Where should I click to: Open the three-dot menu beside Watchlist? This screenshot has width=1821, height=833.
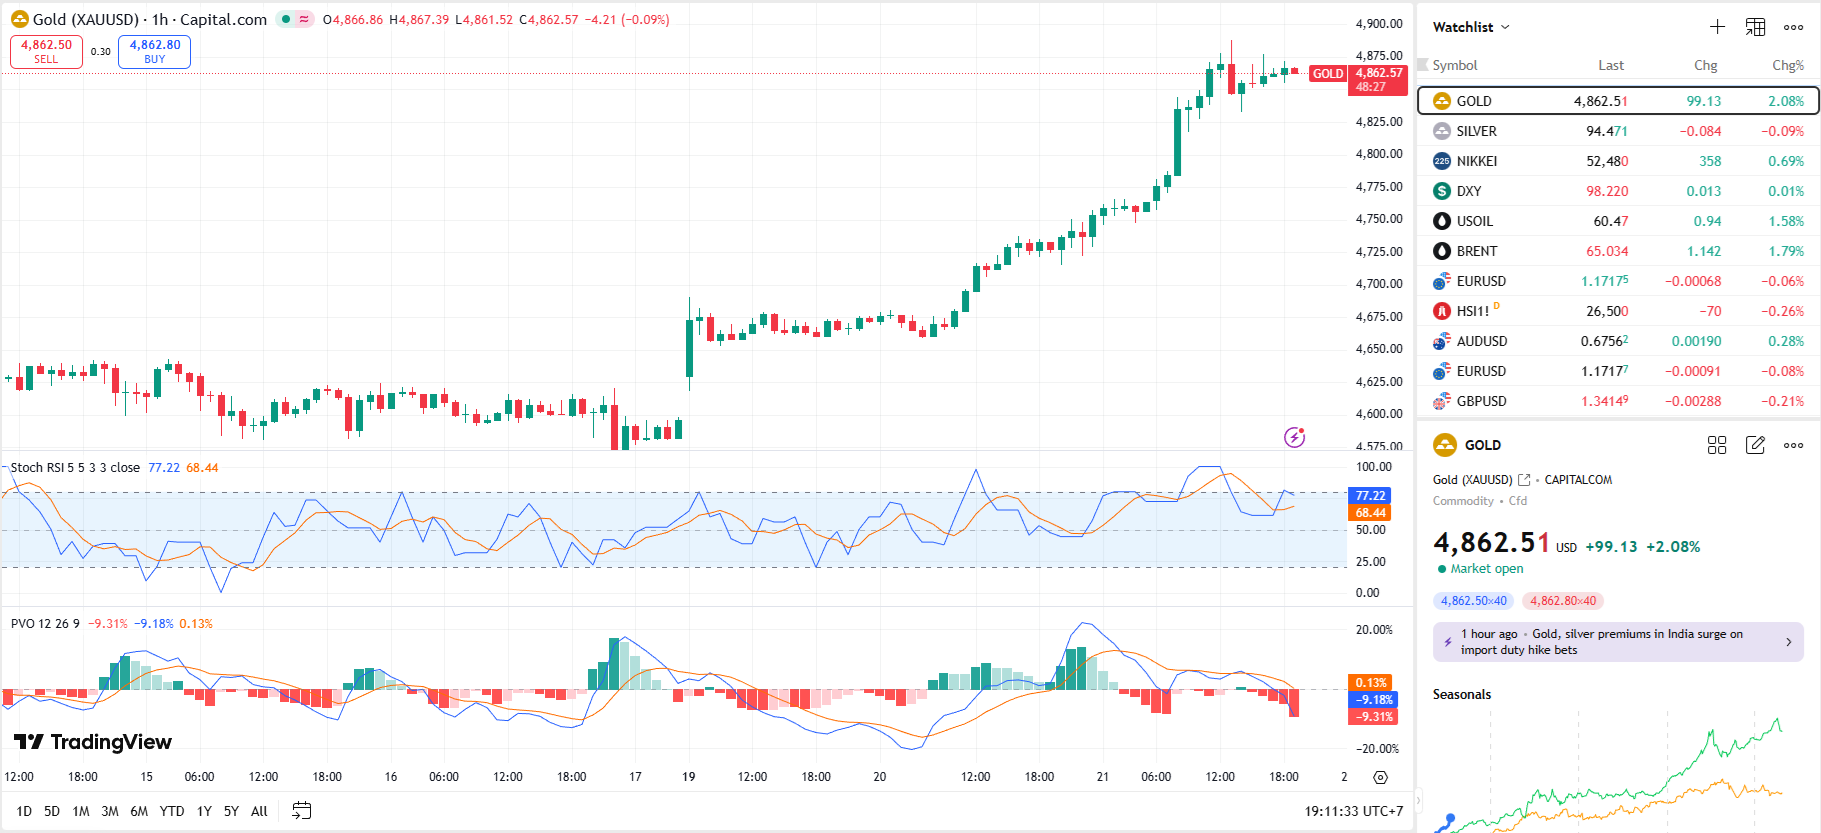click(1793, 27)
